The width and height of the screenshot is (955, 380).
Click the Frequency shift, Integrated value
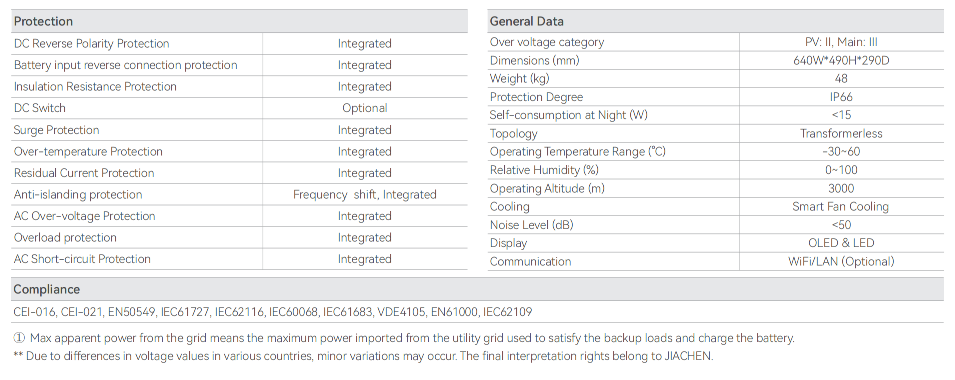pos(364,195)
